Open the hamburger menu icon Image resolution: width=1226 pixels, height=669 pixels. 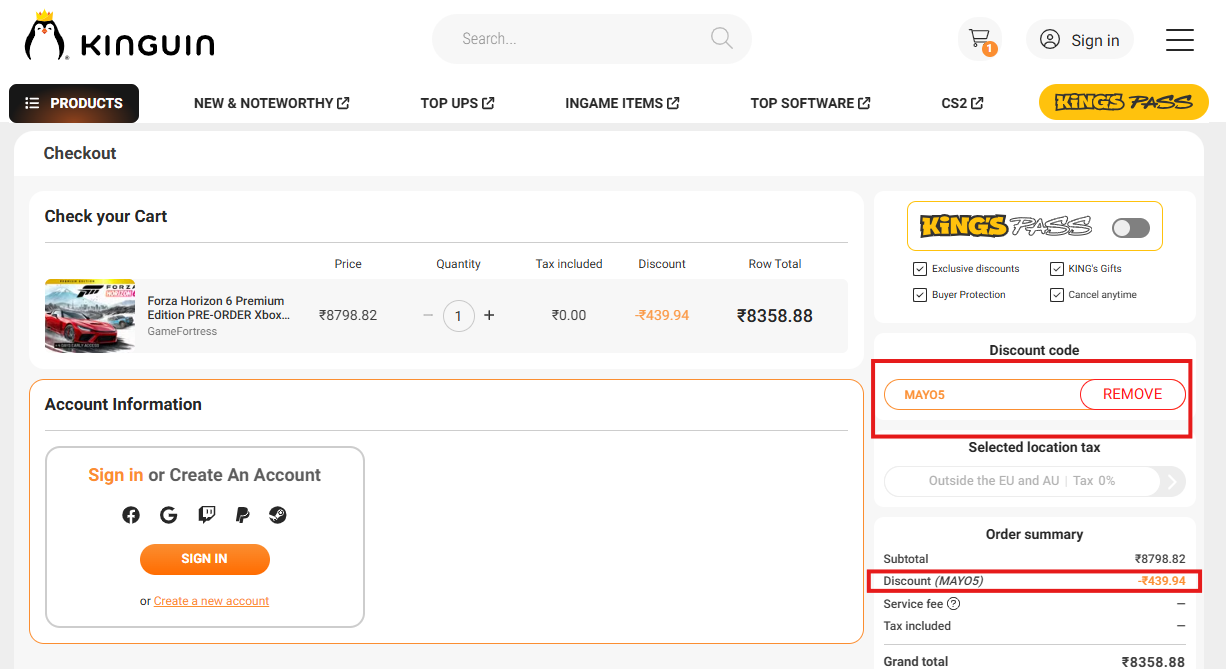1180,39
